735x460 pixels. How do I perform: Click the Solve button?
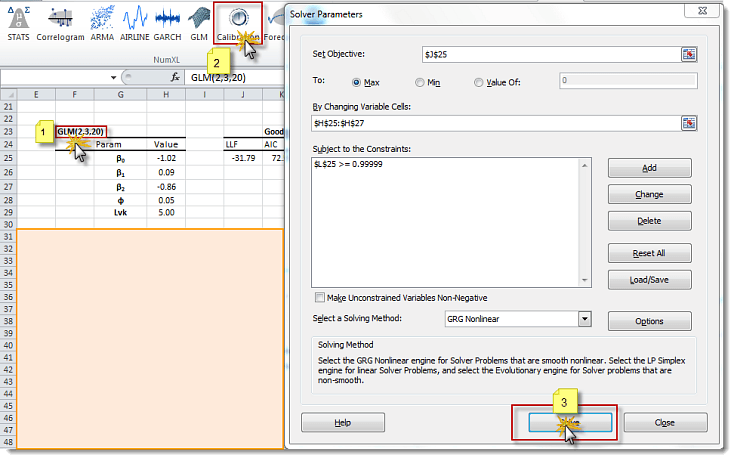(x=570, y=422)
